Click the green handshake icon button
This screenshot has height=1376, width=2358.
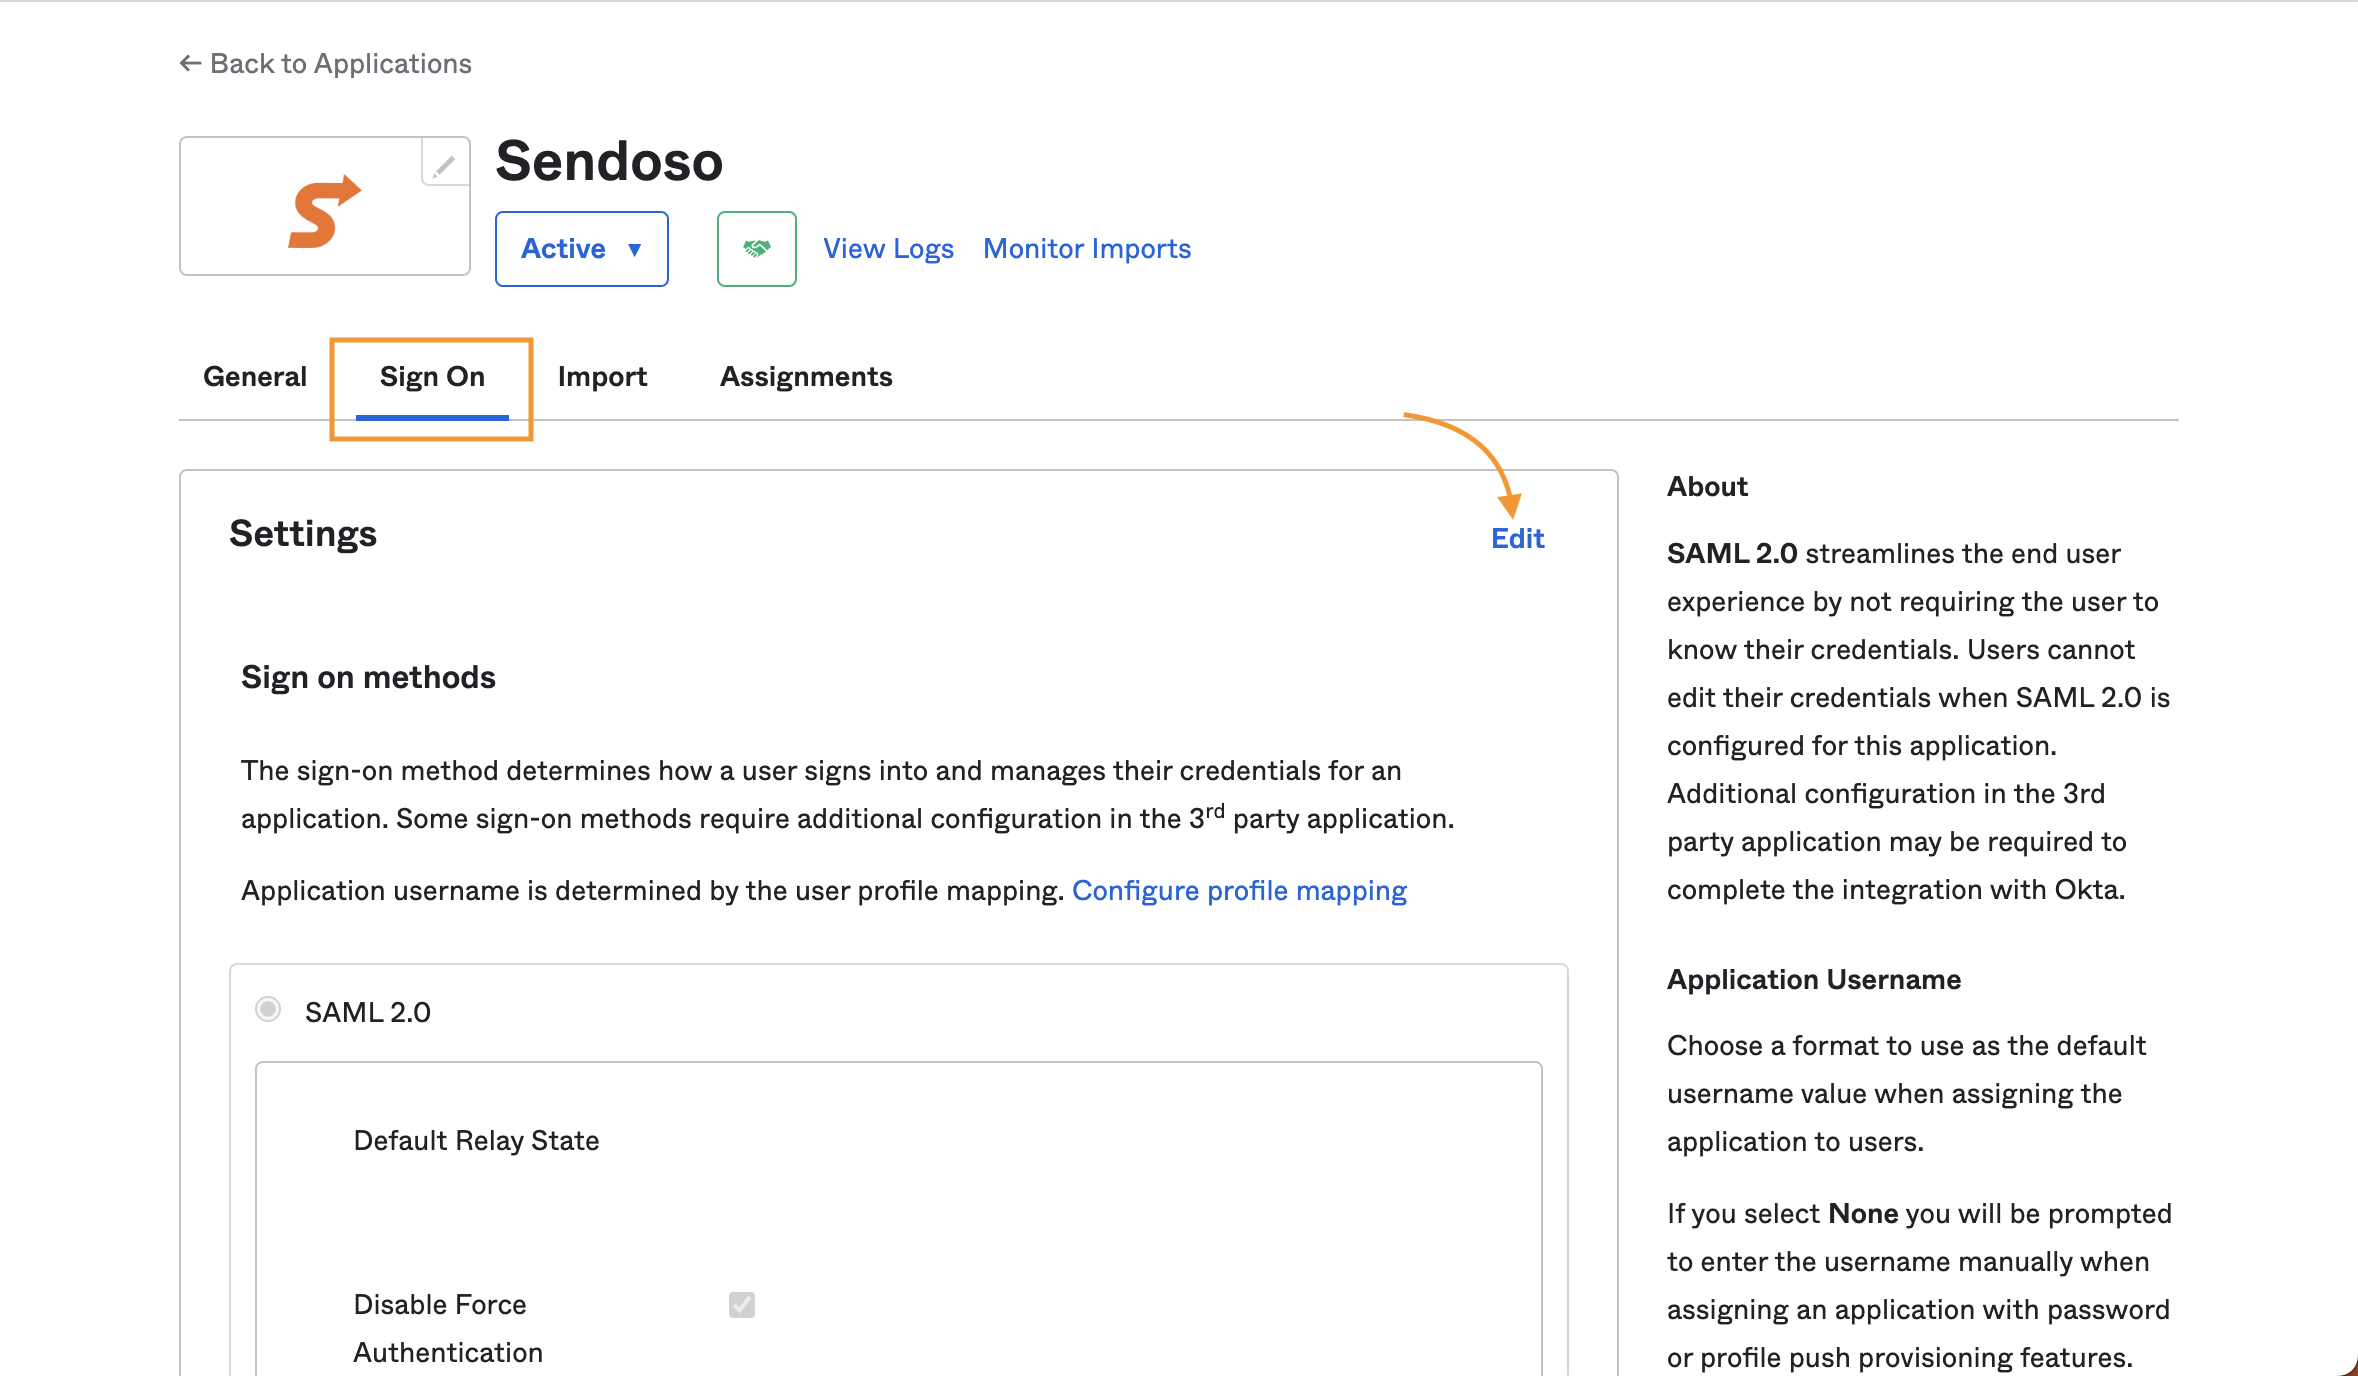pyautogui.click(x=757, y=249)
